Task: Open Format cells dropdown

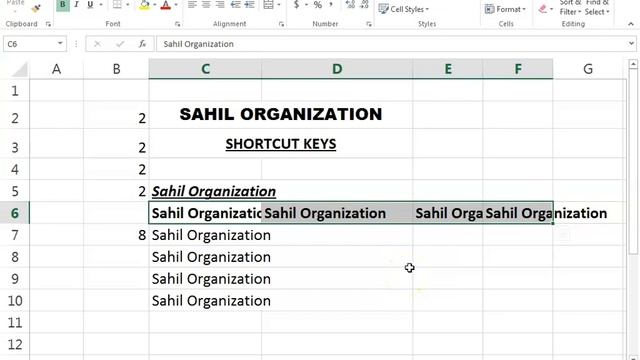Action: tap(505, 9)
